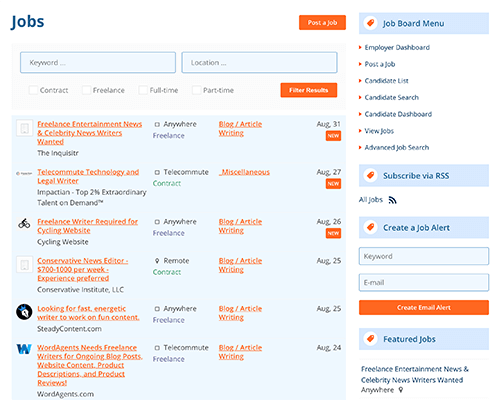Enable the Part-time filter checkbox
Image resolution: width=499 pixels, height=400 pixels.
coord(197,90)
